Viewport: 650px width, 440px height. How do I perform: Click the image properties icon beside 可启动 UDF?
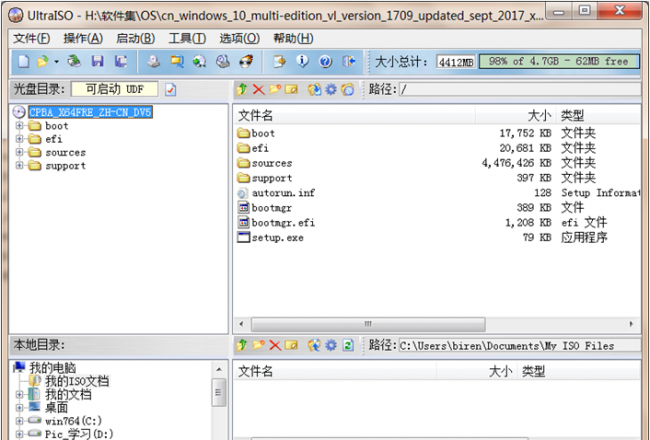point(171,89)
